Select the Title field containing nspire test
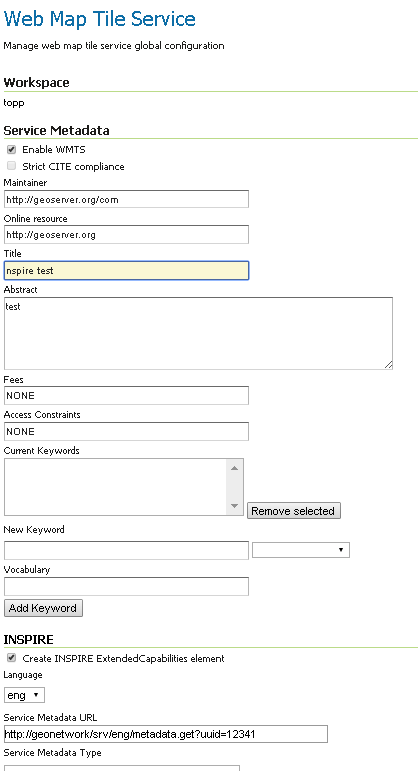 [126, 270]
